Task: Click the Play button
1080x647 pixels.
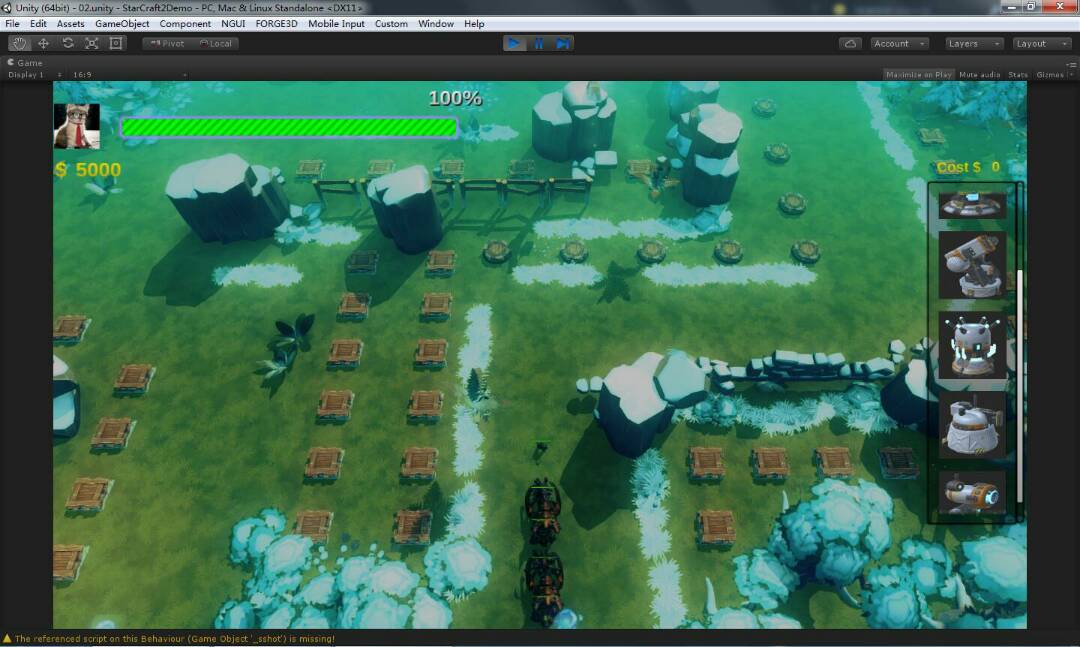Action: pos(514,43)
